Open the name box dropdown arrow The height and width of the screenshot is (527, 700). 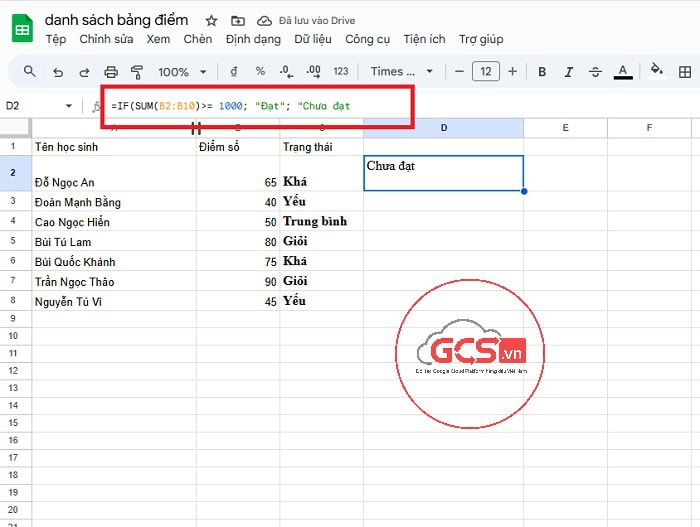pyautogui.click(x=69, y=106)
